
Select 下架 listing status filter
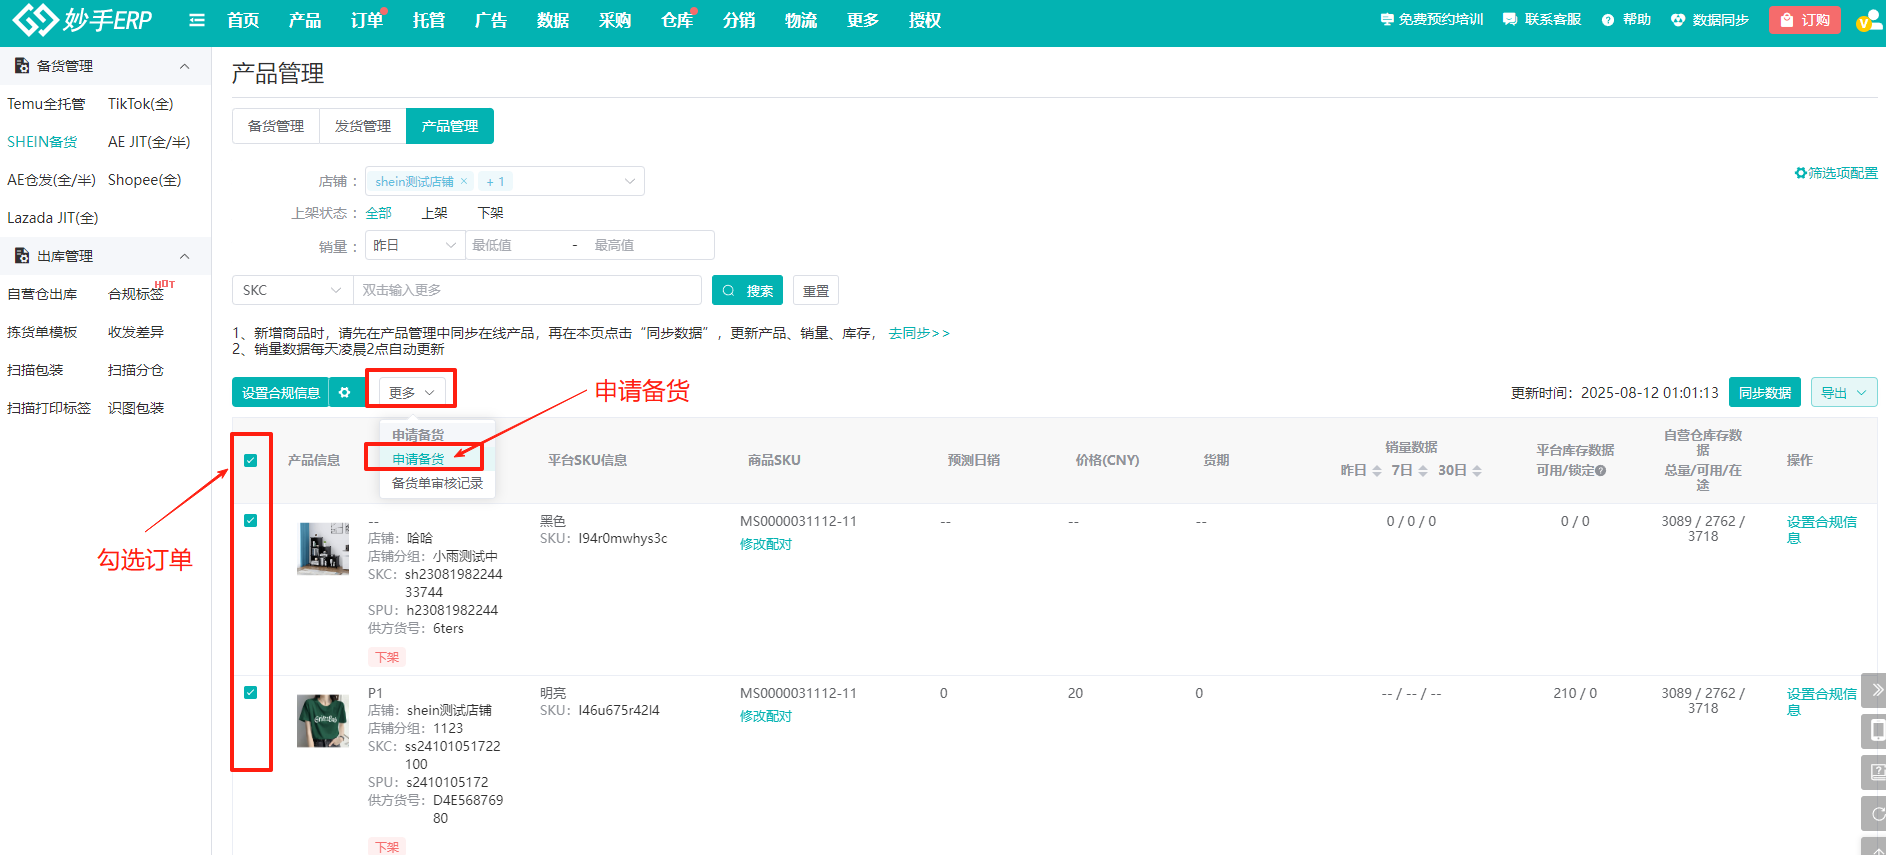(x=490, y=213)
